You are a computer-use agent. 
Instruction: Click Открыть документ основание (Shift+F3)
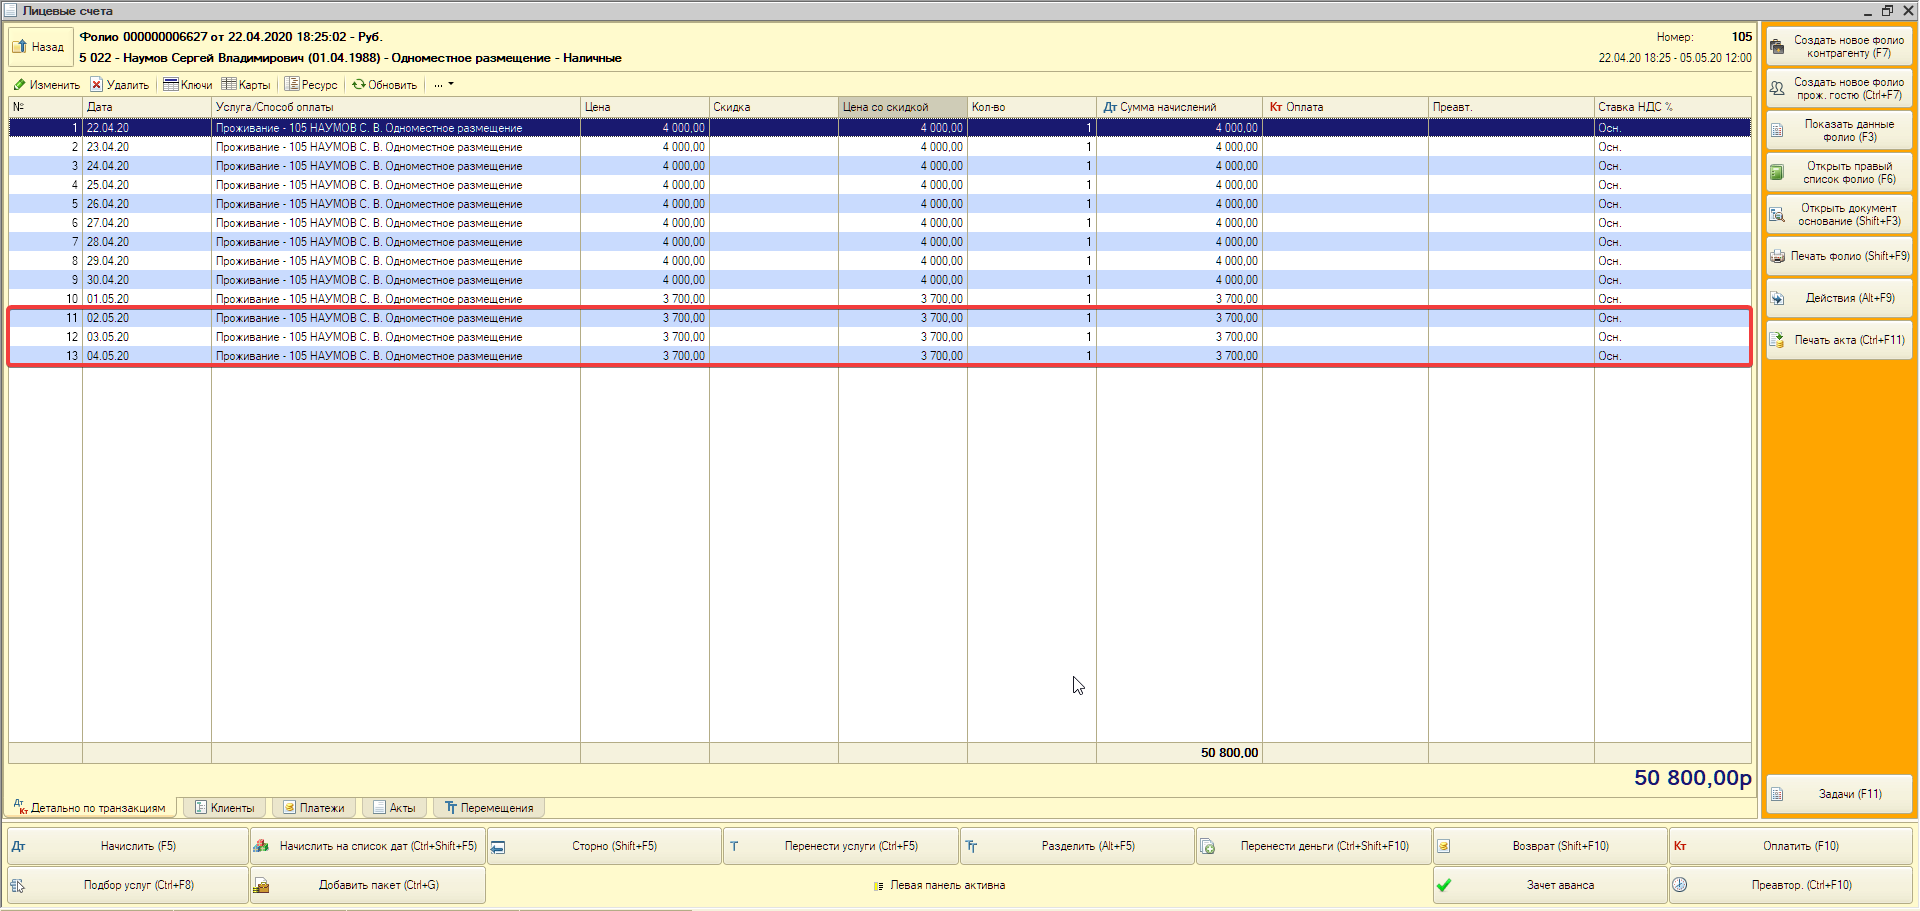tap(1839, 215)
